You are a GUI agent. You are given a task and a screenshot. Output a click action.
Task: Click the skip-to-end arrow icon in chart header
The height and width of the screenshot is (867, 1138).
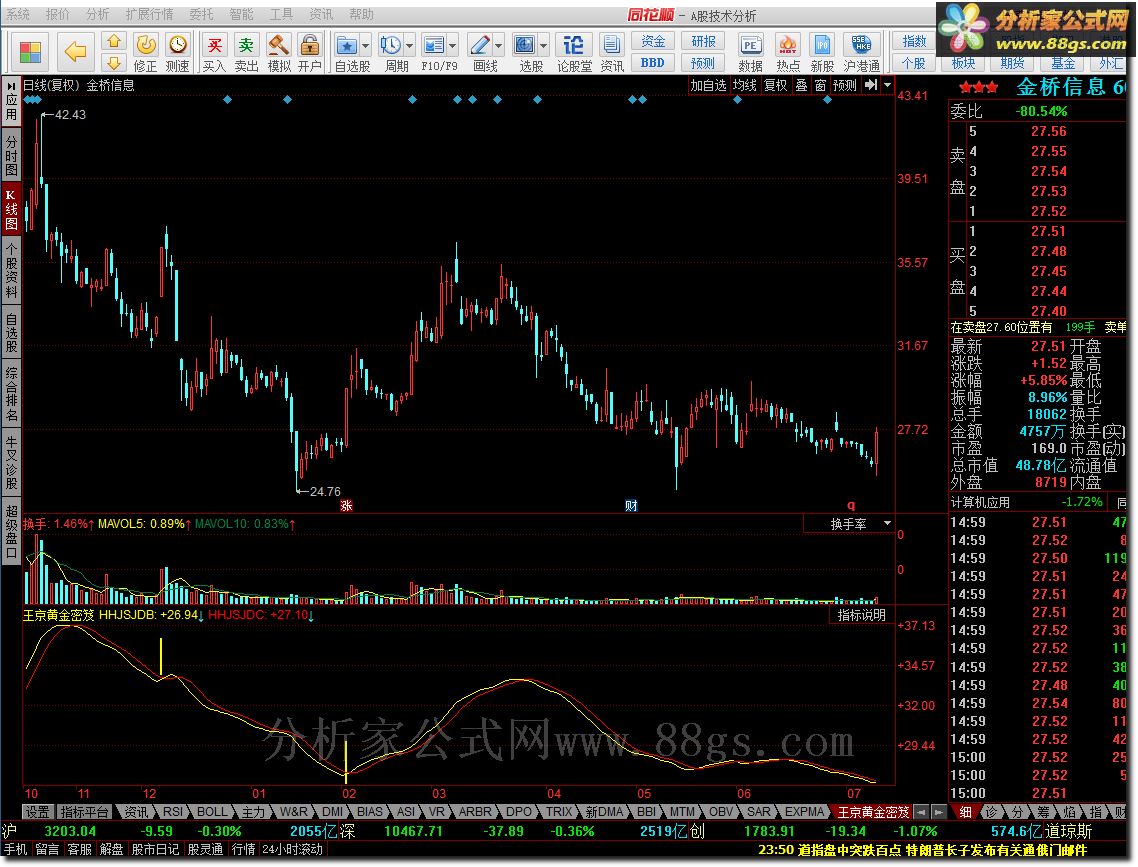(872, 86)
